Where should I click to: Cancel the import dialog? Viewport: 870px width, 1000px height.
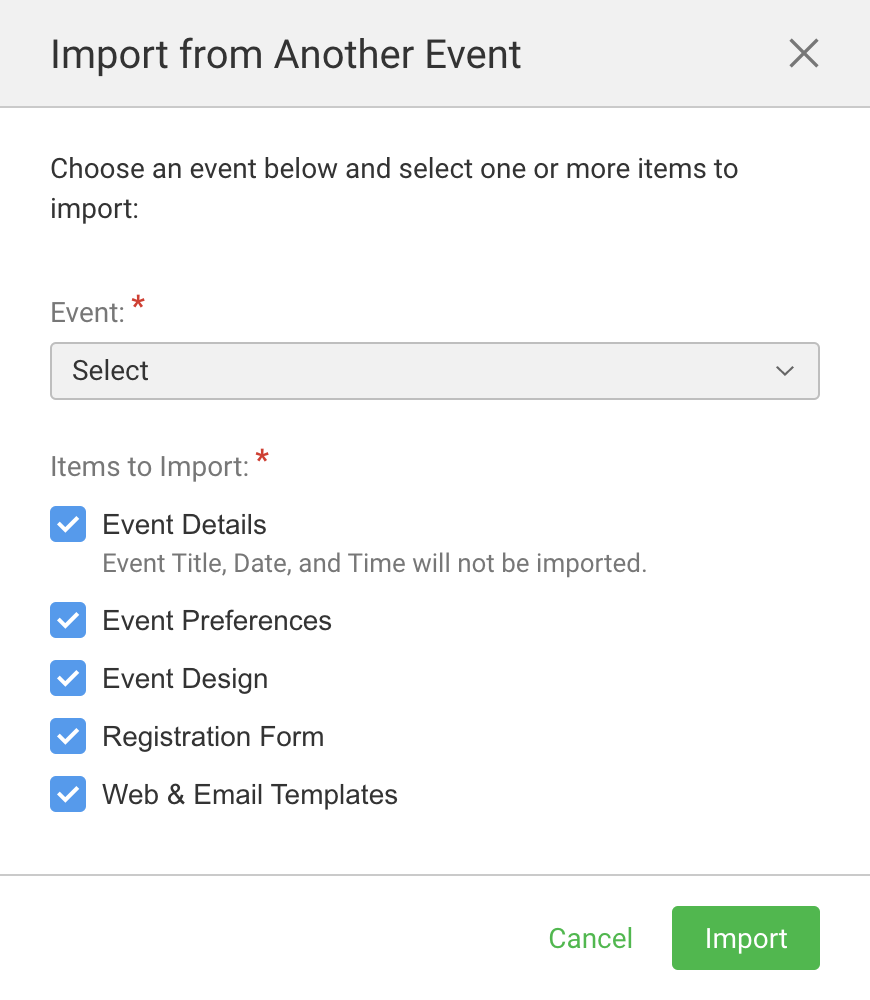[x=591, y=938]
